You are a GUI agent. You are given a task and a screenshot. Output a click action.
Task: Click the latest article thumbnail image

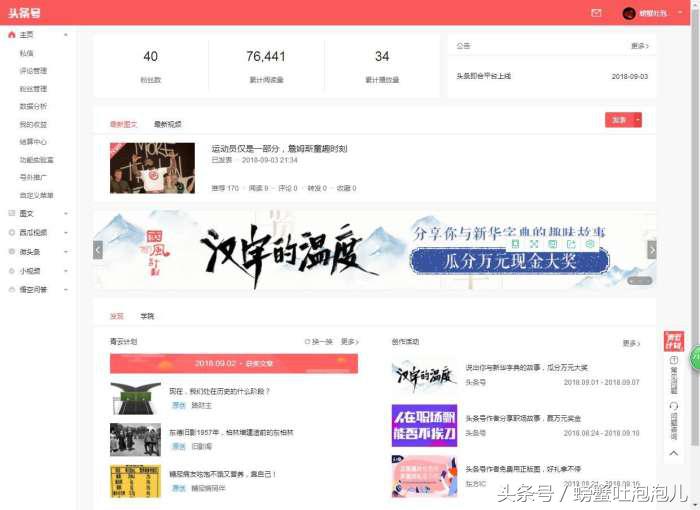click(152, 168)
